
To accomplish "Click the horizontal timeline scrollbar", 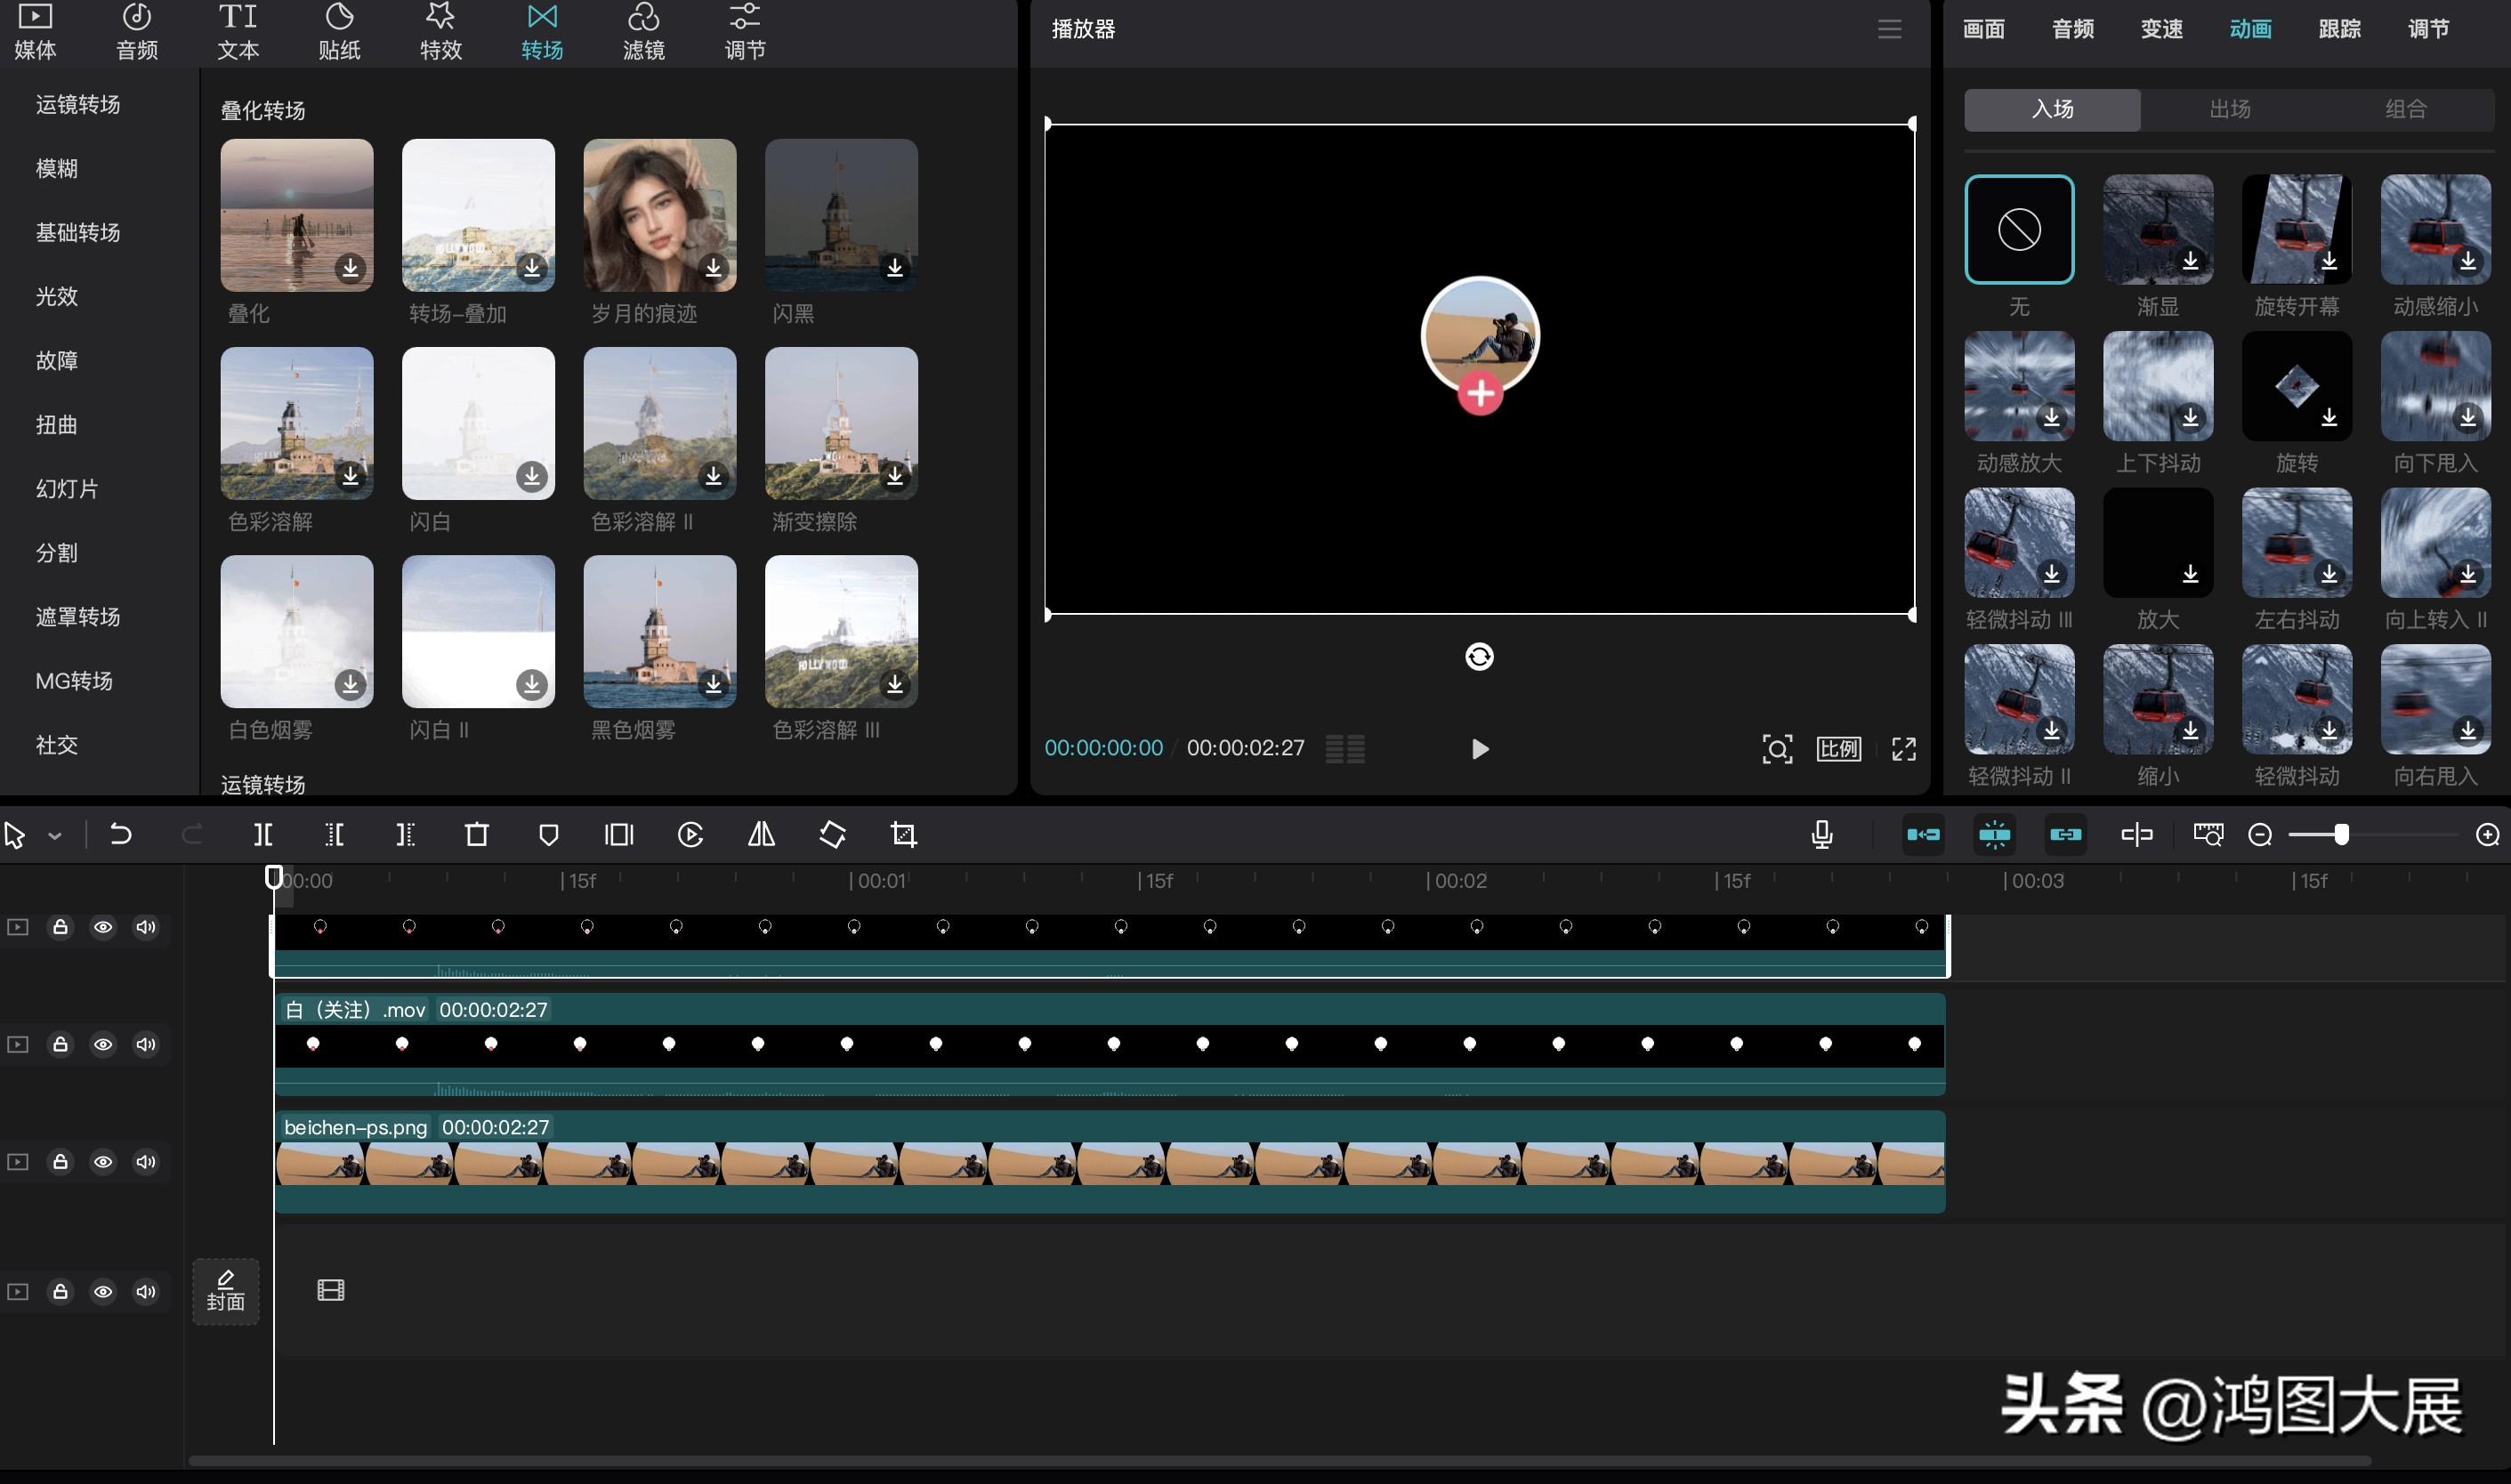I will click(x=1280, y=1461).
